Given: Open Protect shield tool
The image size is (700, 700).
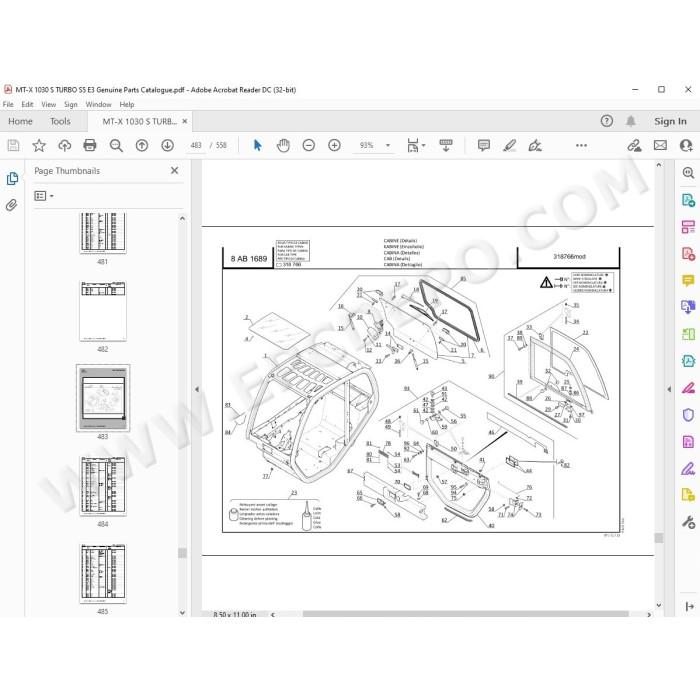Looking at the screenshot, I should [688, 415].
